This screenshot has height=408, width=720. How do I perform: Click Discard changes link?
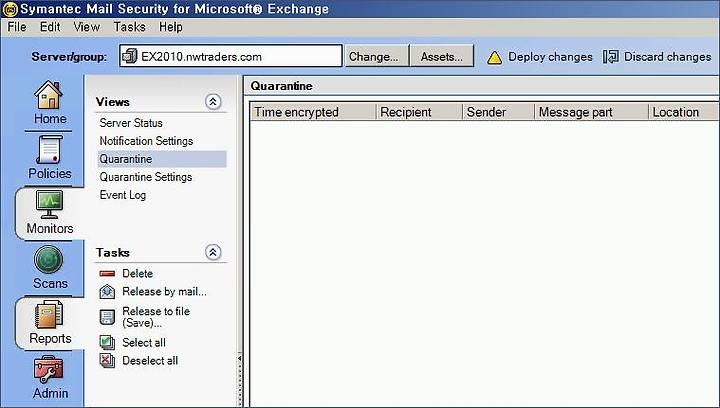pos(668,57)
